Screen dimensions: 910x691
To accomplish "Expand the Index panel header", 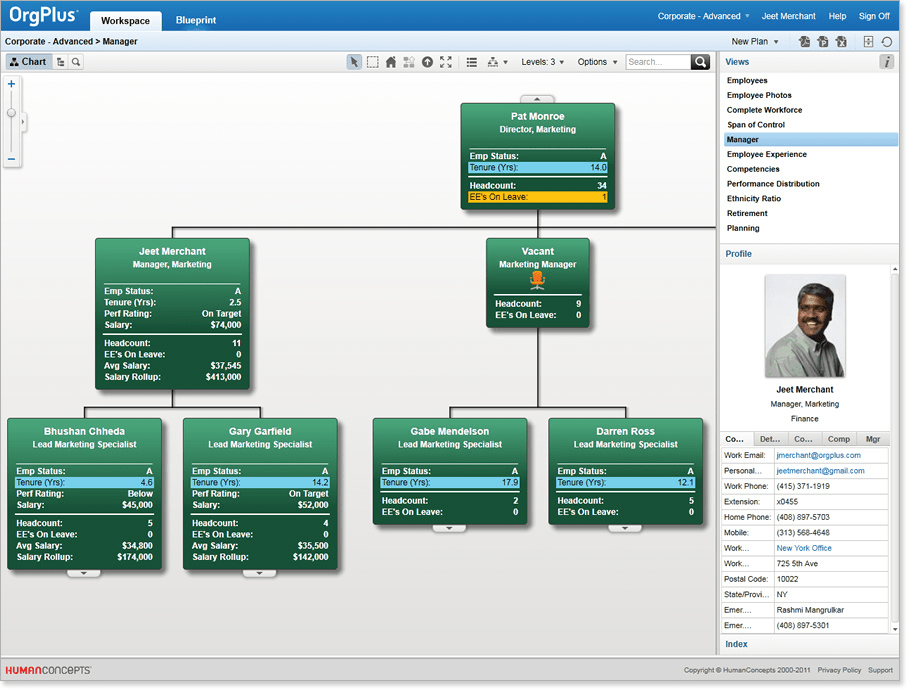I will pyautogui.click(x=808, y=644).
